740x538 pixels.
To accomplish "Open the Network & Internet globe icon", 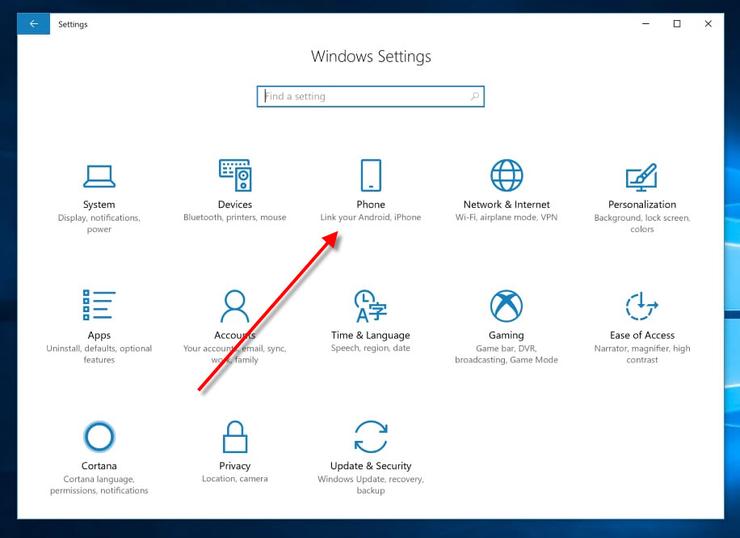I will coord(506,175).
